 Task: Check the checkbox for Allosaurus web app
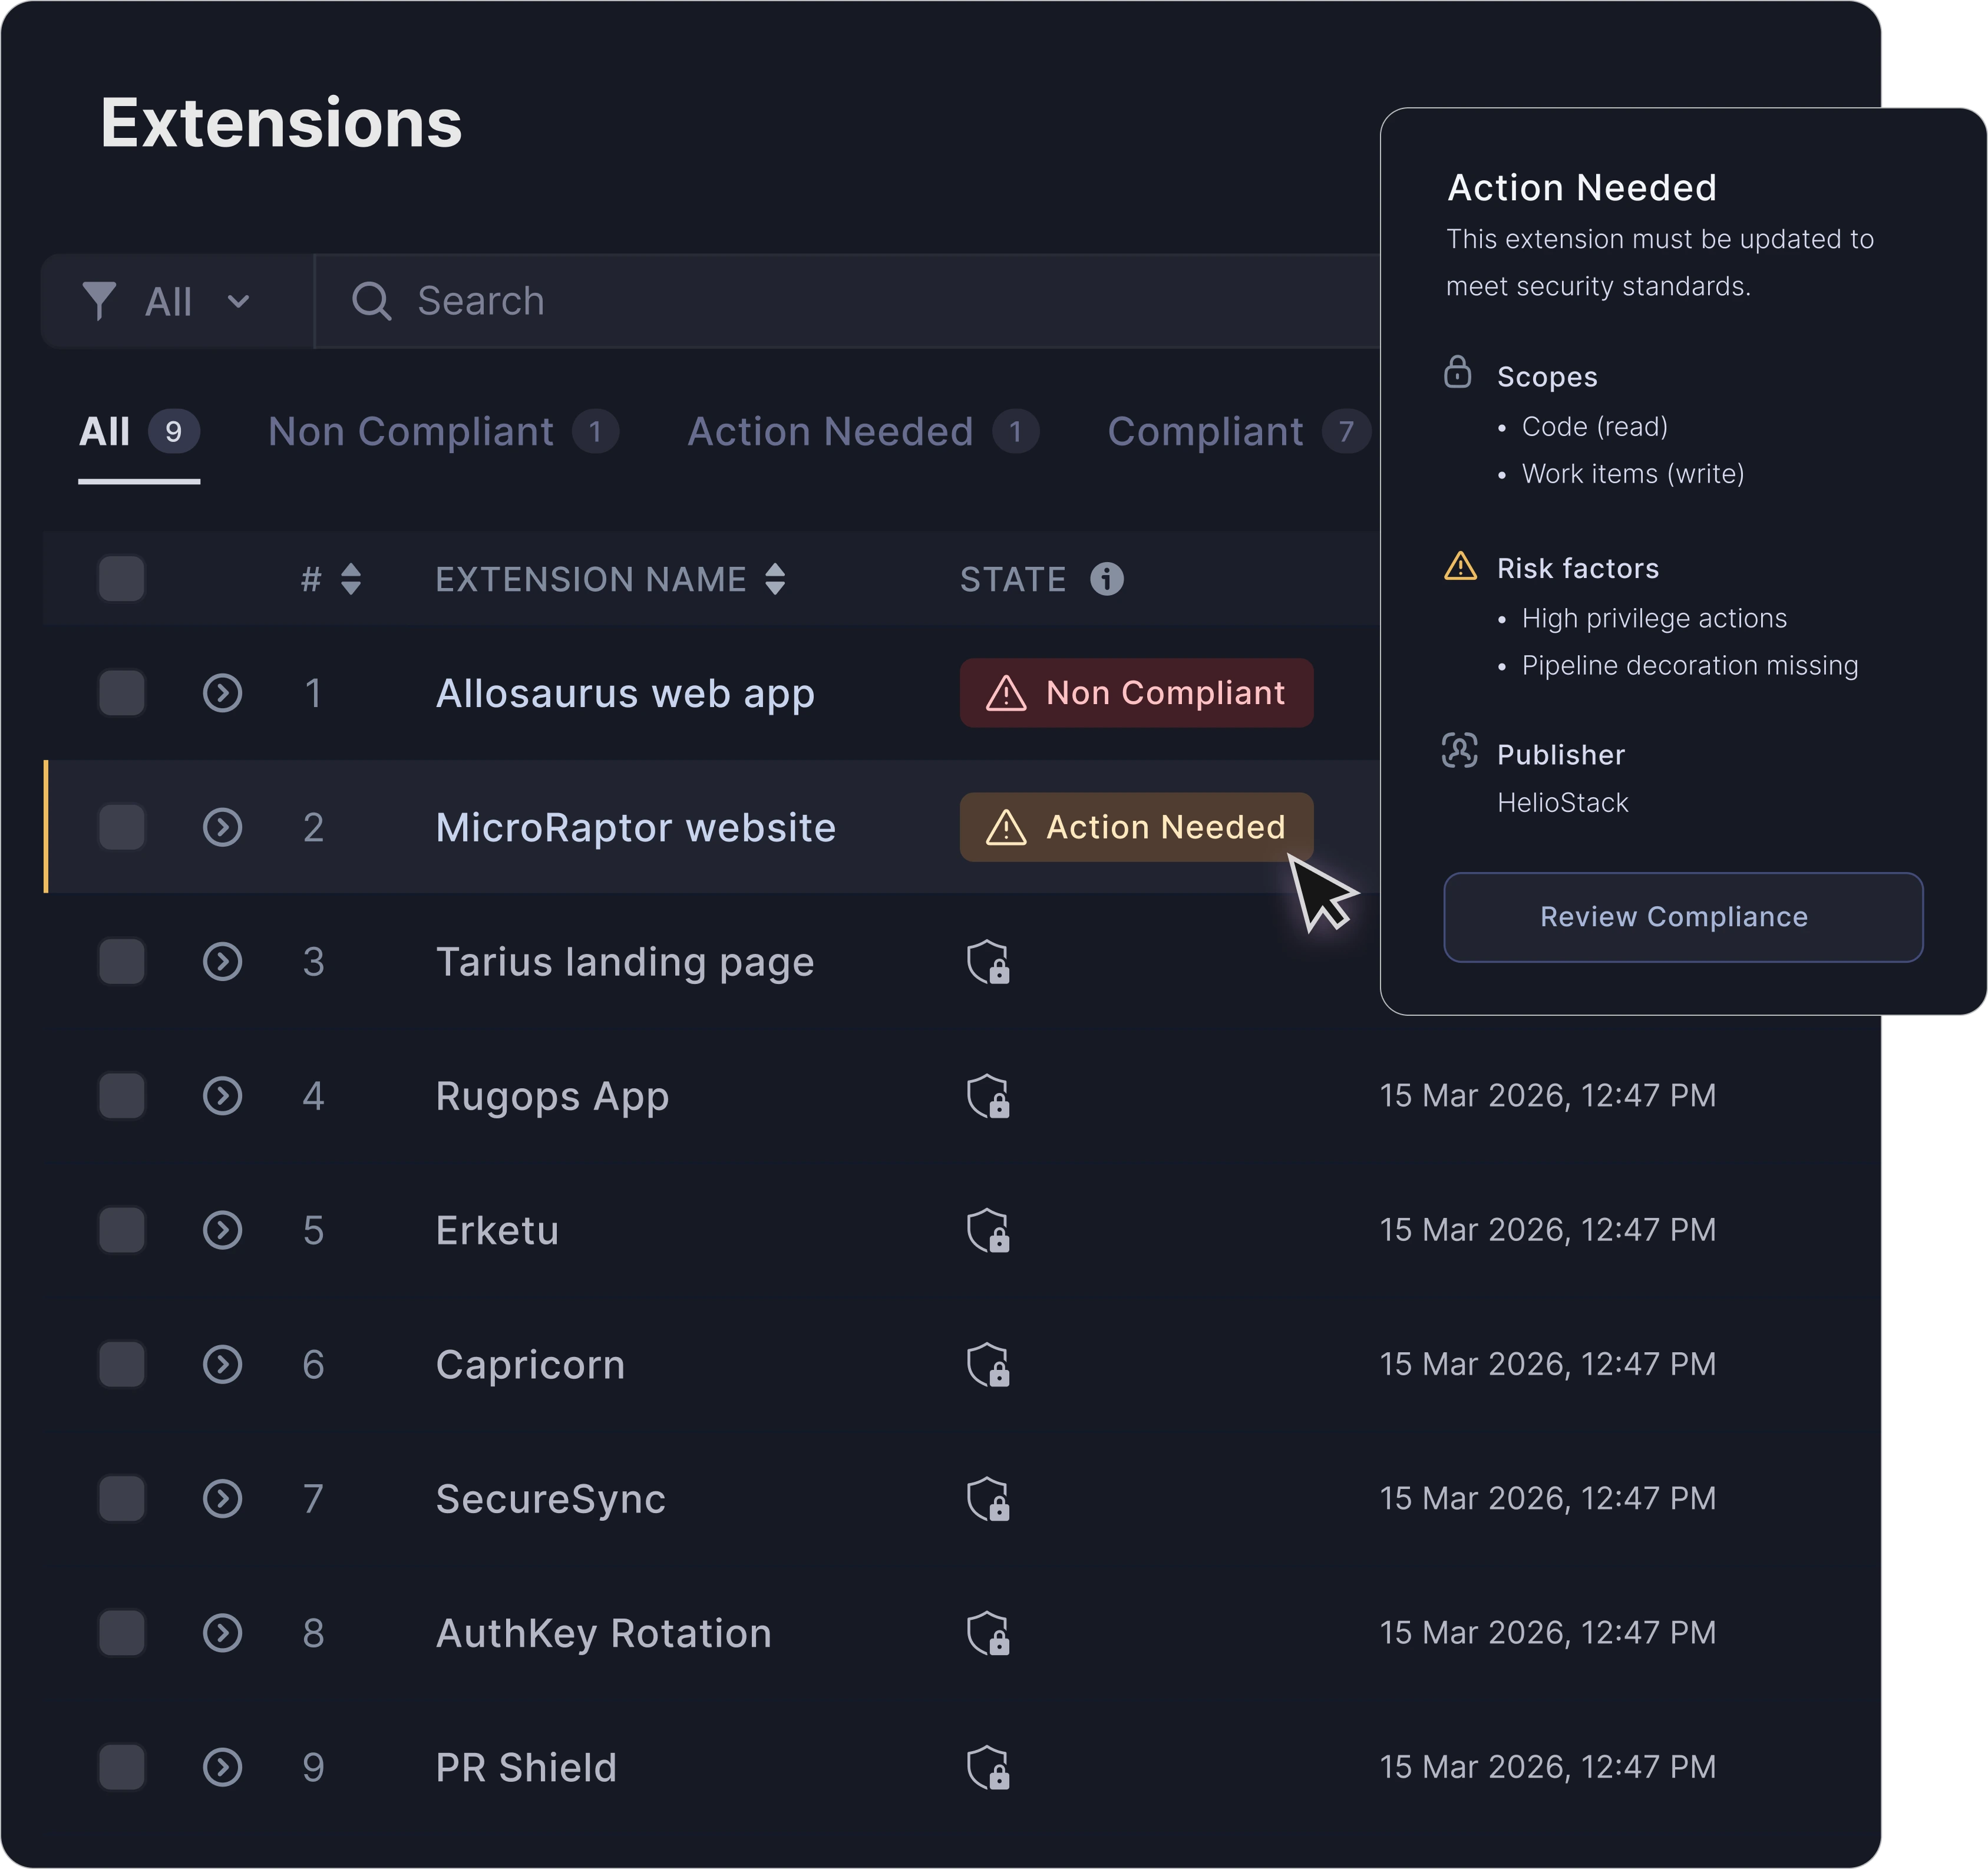(122, 693)
